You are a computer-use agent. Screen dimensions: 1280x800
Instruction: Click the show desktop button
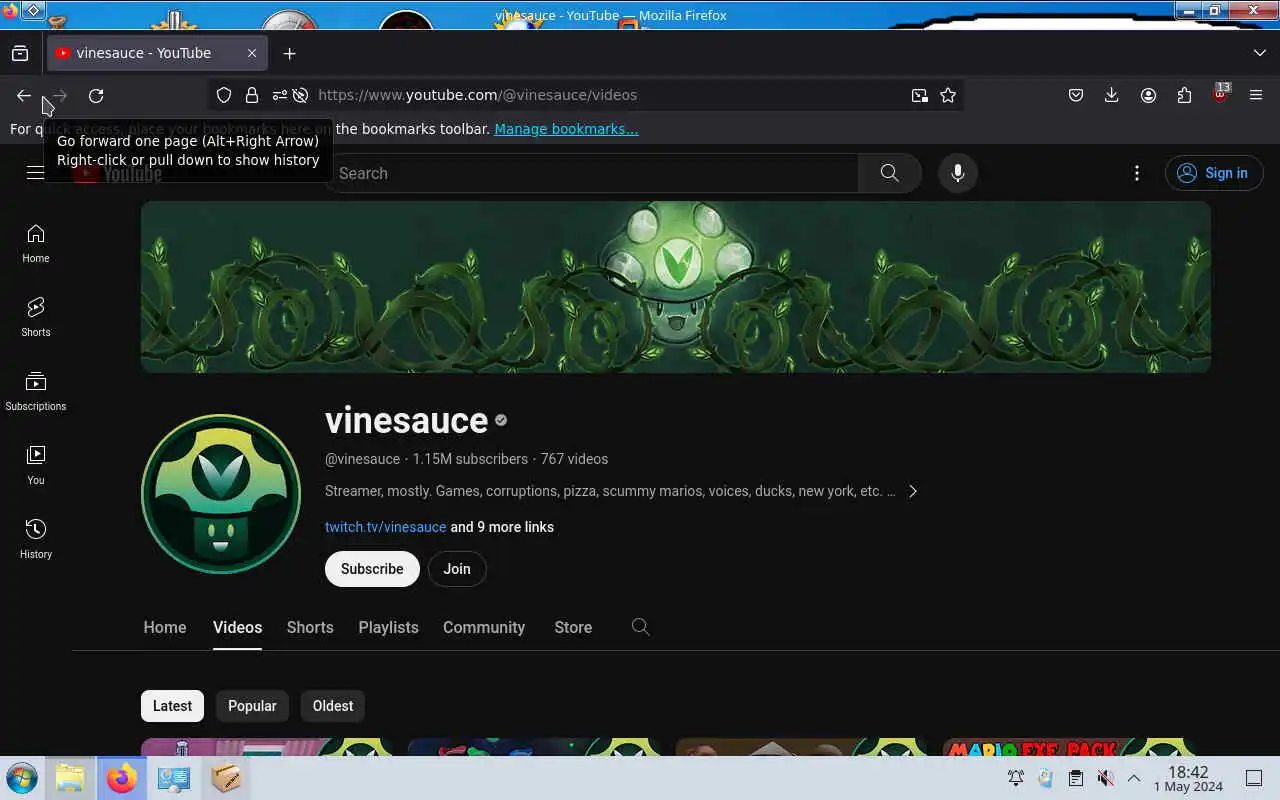[1254, 778]
